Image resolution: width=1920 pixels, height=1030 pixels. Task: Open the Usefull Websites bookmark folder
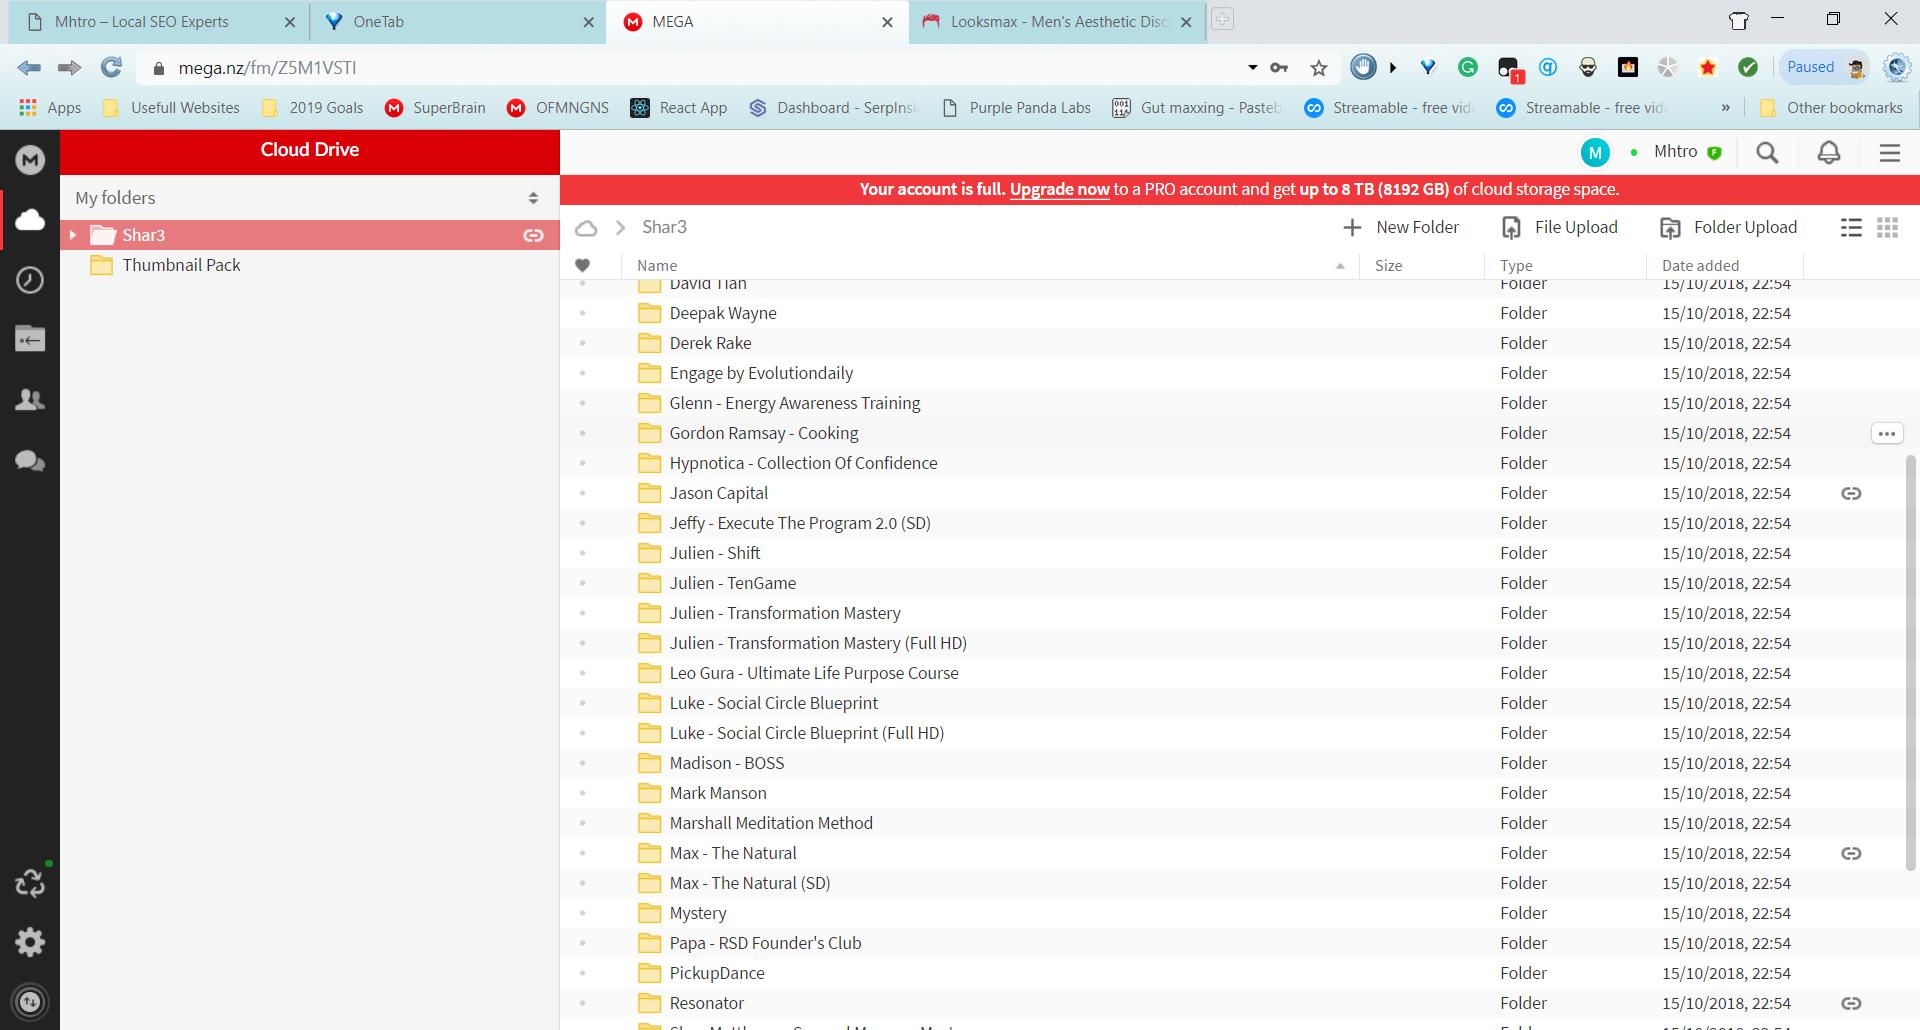pyautogui.click(x=172, y=108)
